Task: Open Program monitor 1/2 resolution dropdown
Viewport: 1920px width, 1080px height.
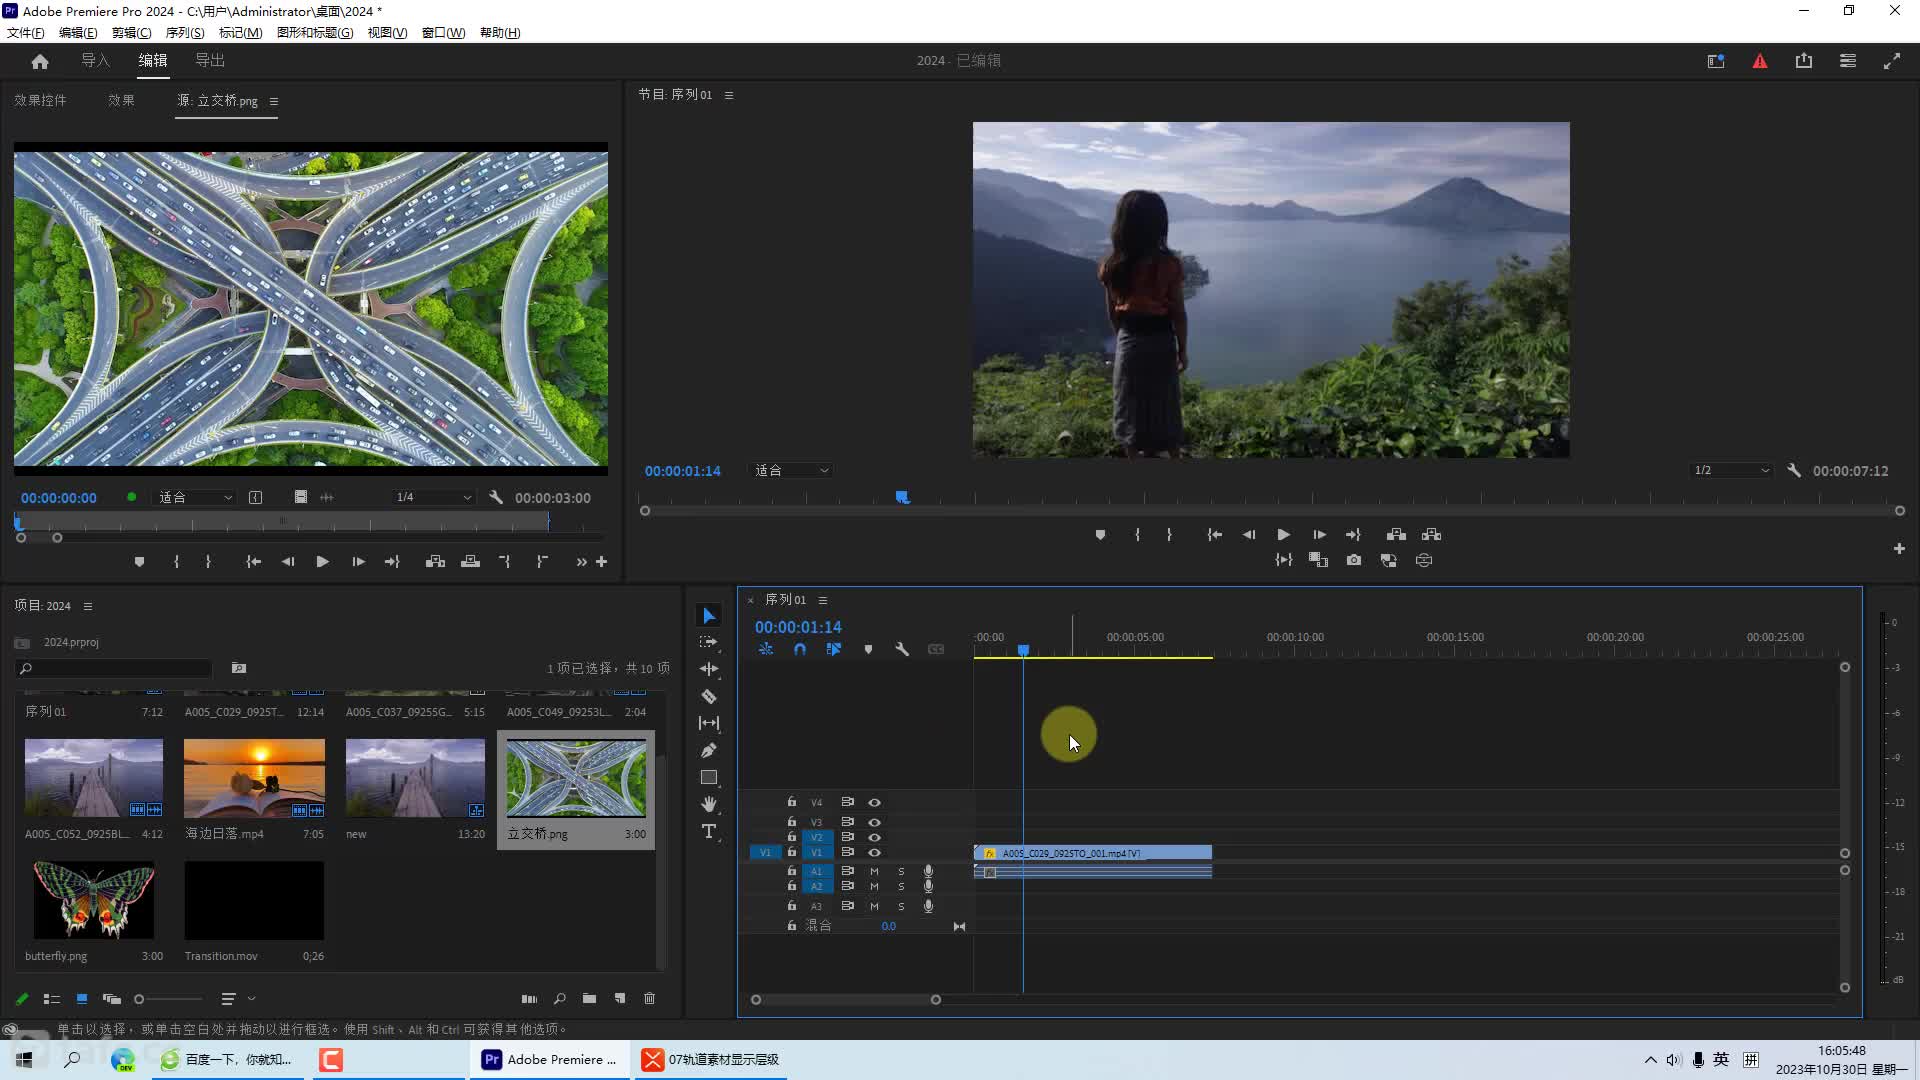Action: pyautogui.click(x=1731, y=470)
